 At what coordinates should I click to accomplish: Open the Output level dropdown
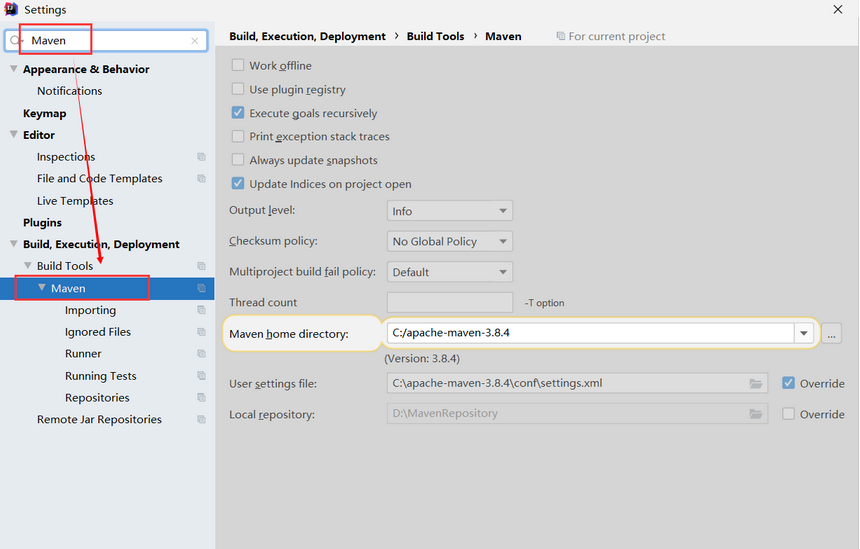450,211
